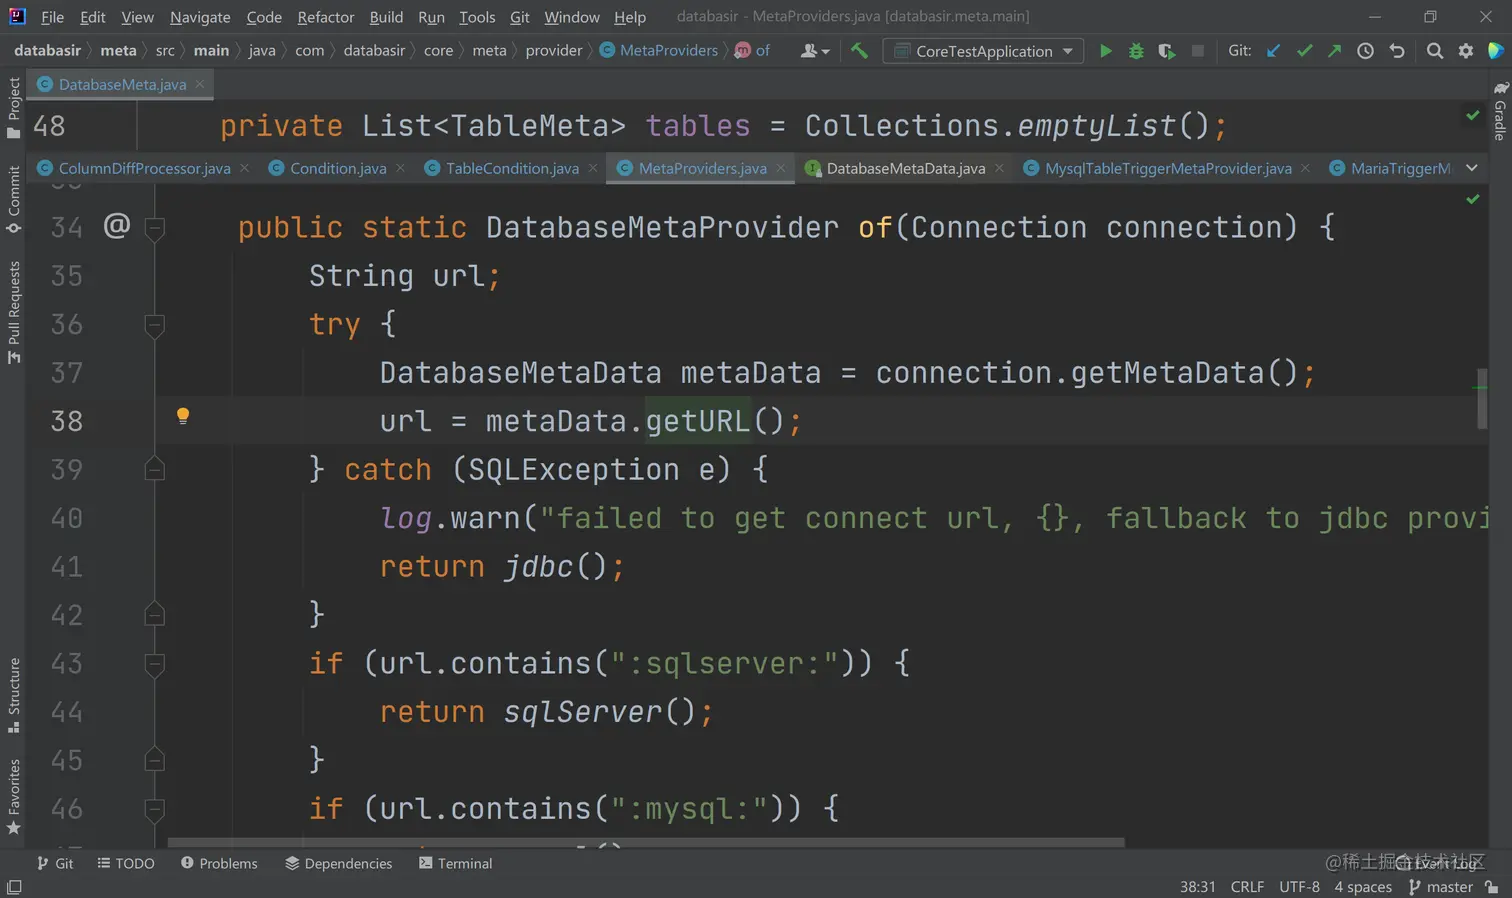The width and height of the screenshot is (1512, 898).
Task: Toggle the Pull Requests tool window
Action: click(14, 312)
